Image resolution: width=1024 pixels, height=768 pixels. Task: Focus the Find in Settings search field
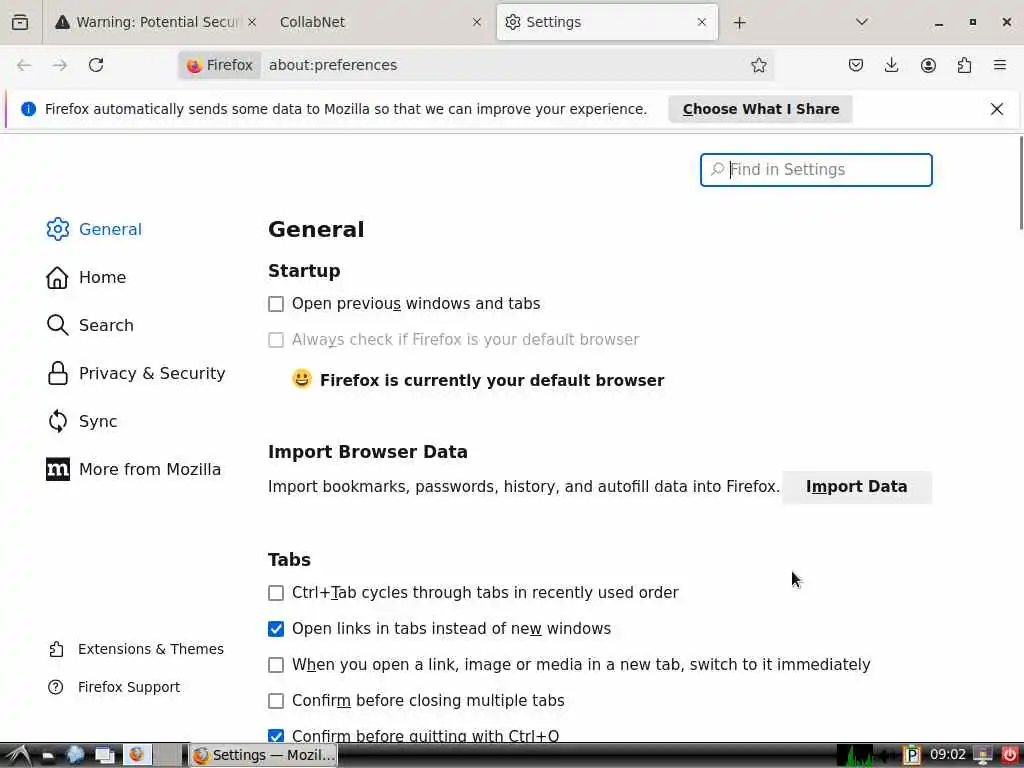tap(816, 170)
